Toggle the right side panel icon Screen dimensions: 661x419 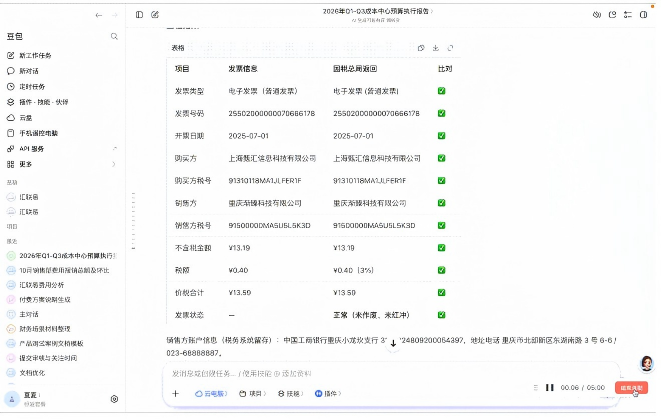coord(644,15)
